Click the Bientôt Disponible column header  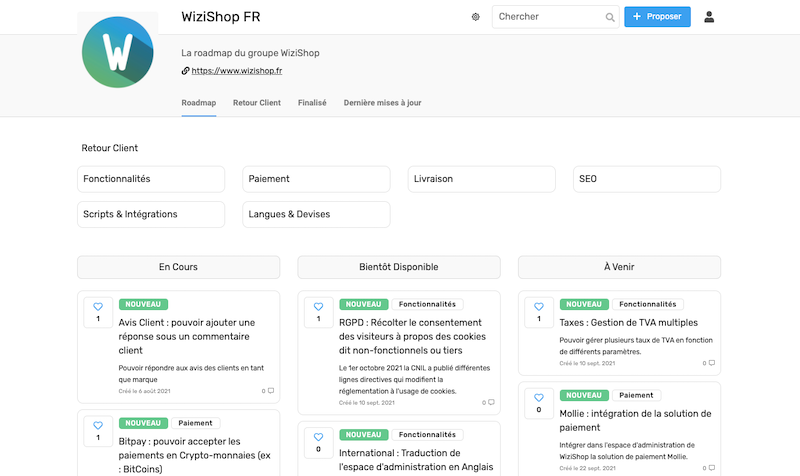point(399,267)
